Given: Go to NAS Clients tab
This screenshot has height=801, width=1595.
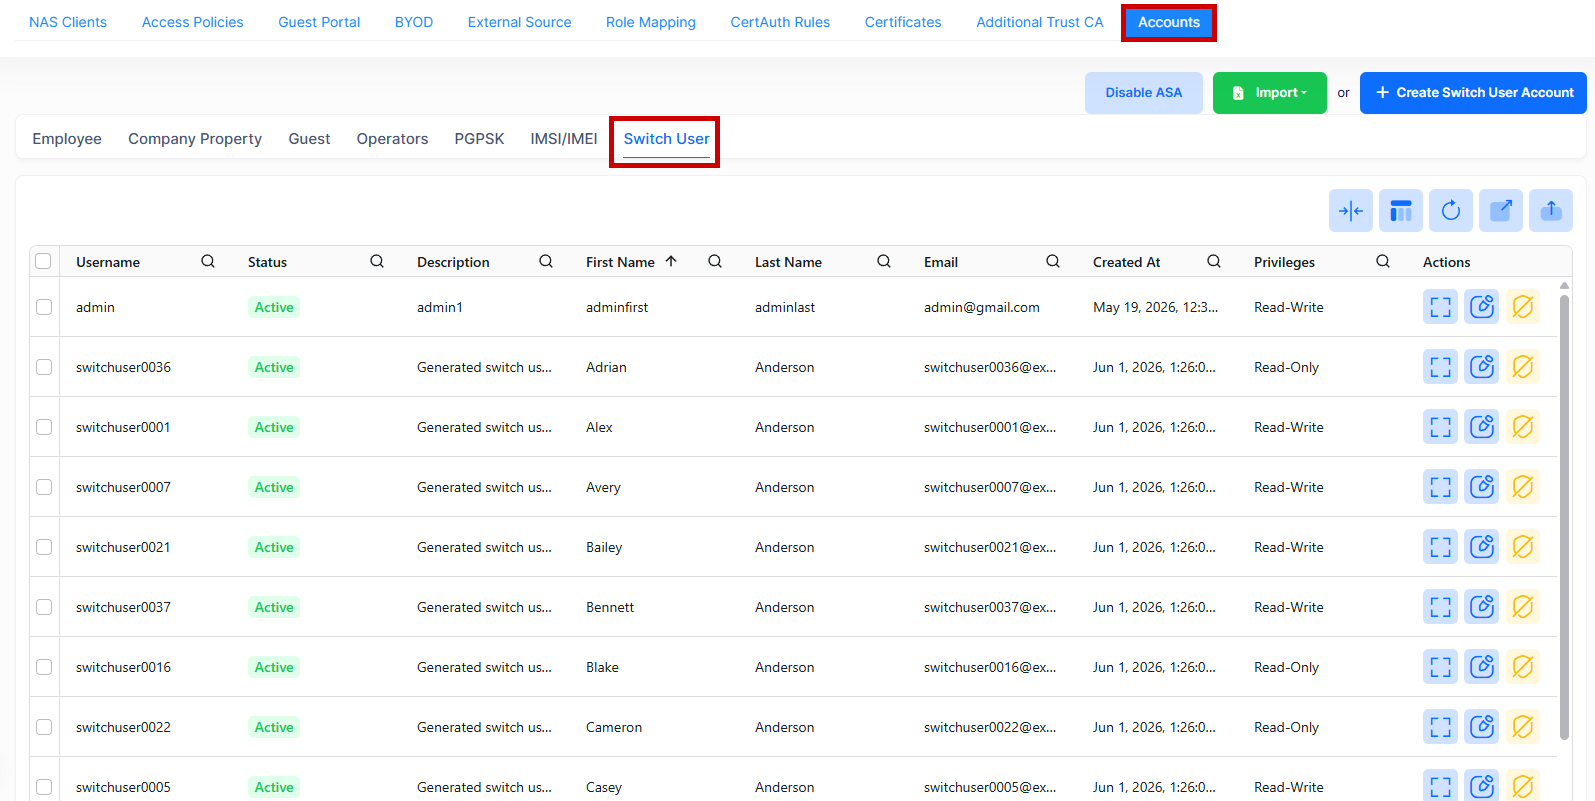Looking at the screenshot, I should [68, 22].
